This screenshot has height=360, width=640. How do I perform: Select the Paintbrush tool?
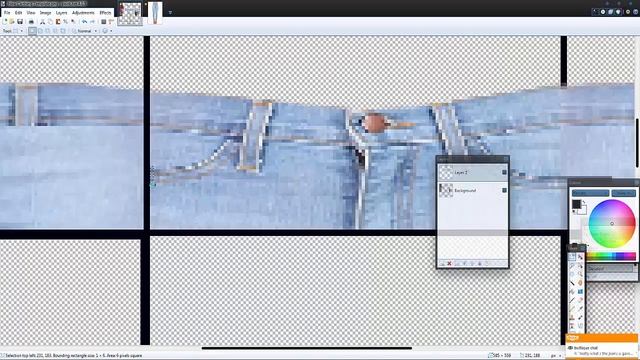pyautogui.click(x=572, y=300)
